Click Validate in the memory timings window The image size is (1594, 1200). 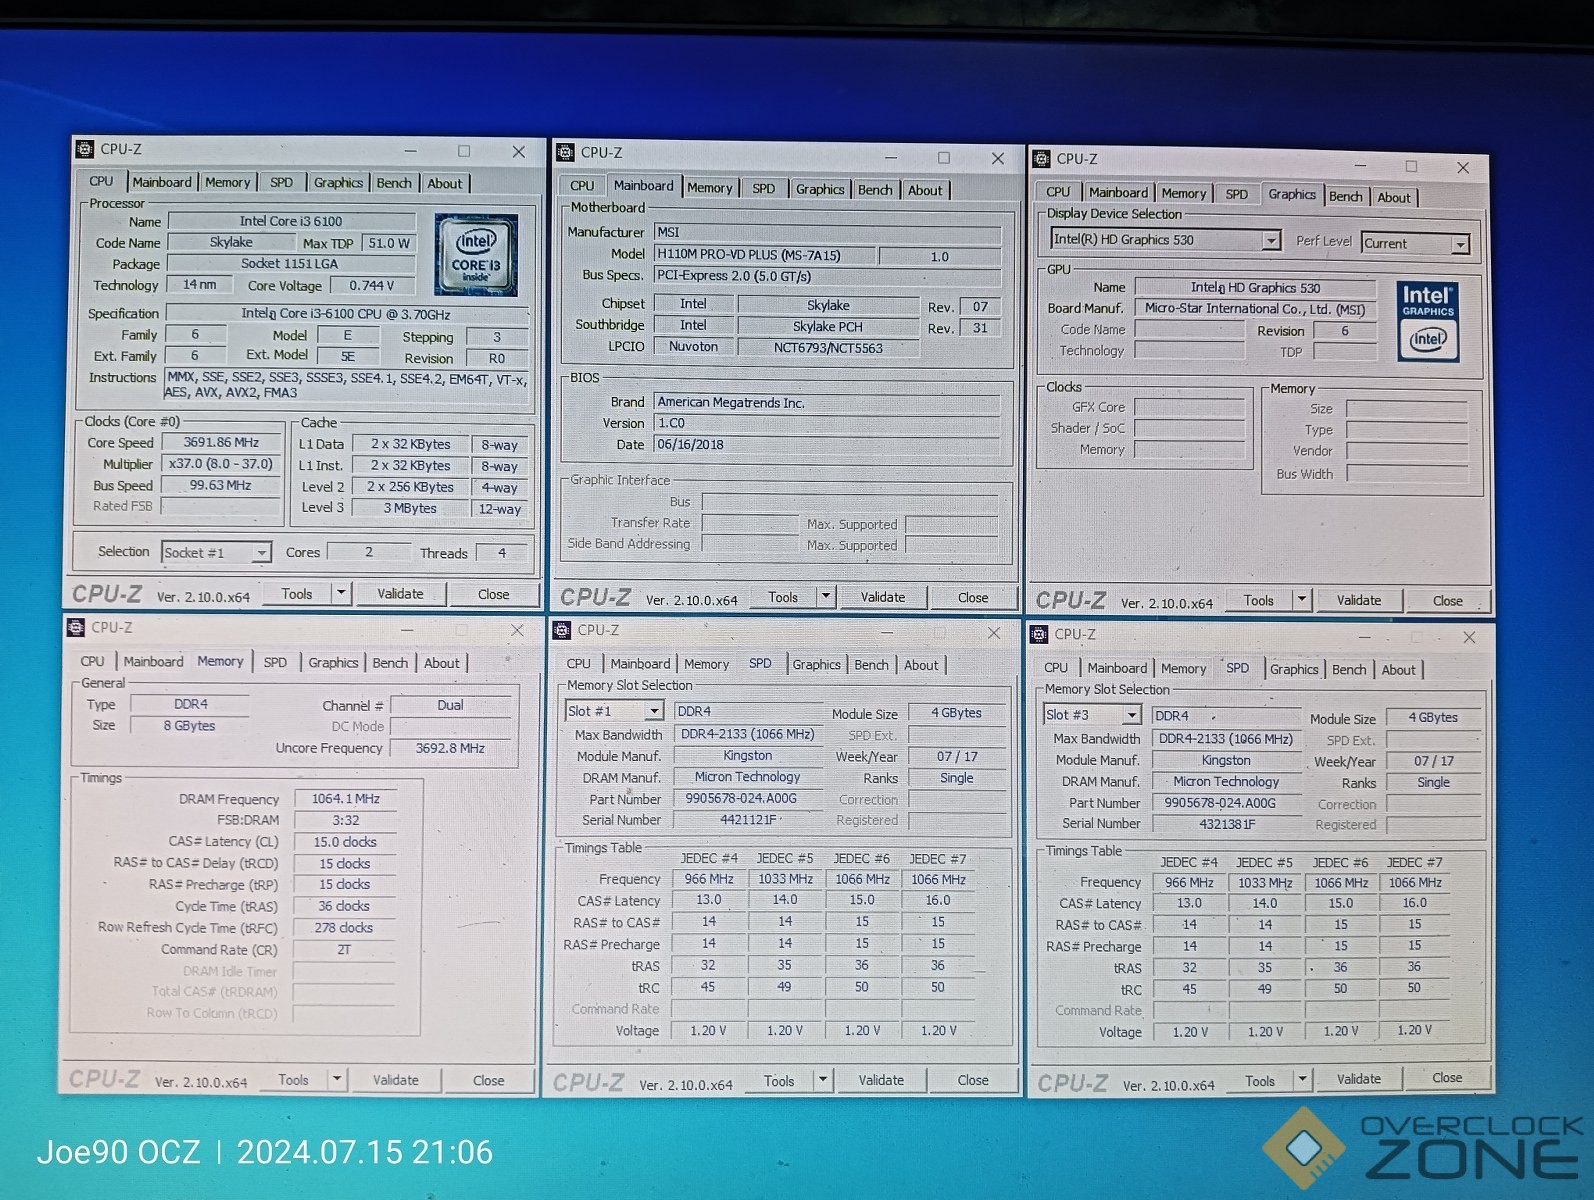(x=396, y=1080)
